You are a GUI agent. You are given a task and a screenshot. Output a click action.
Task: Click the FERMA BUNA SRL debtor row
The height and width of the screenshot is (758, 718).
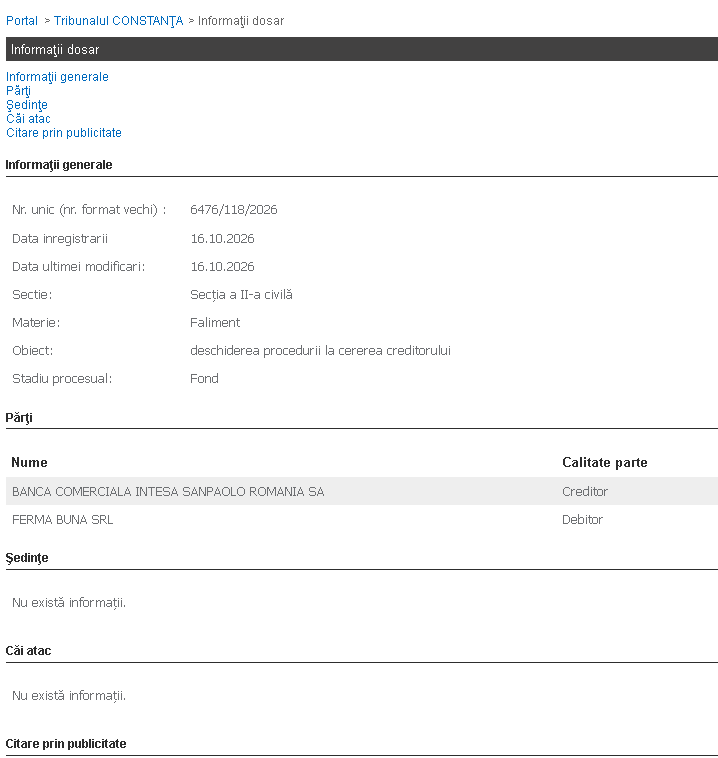coord(362,519)
